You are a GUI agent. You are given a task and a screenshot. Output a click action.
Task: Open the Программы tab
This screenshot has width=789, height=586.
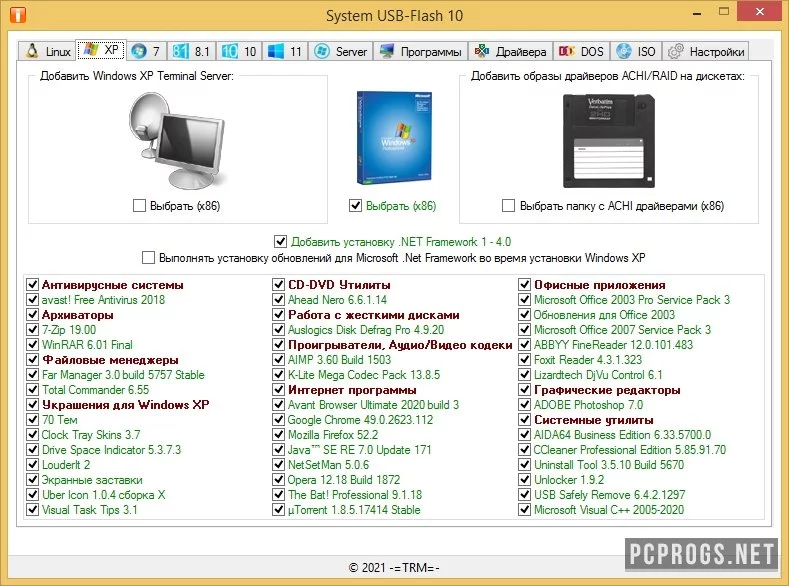pyautogui.click(x=421, y=51)
